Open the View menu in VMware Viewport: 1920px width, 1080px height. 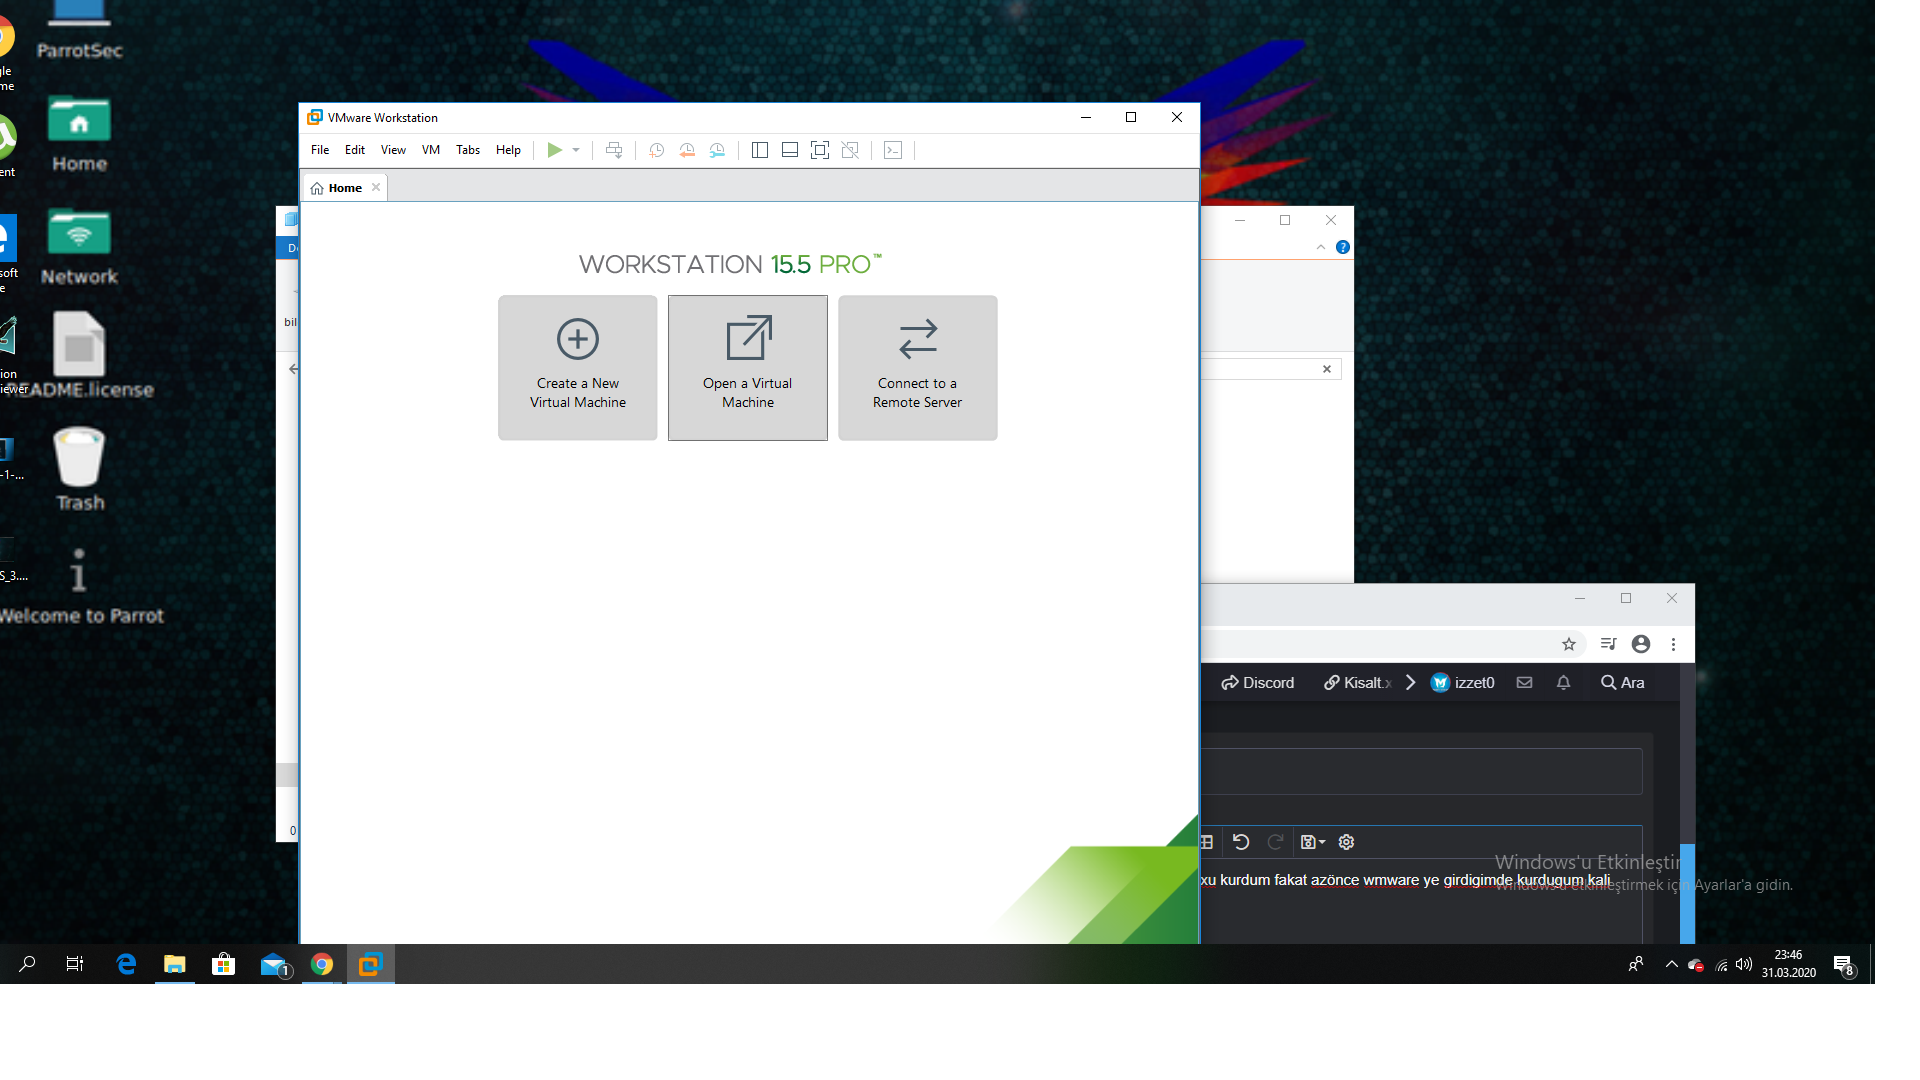(x=393, y=150)
